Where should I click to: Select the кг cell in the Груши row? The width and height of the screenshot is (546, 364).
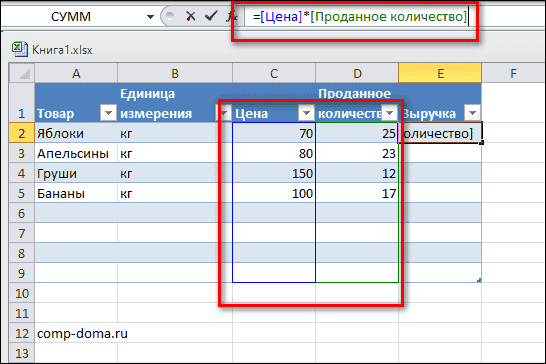[175, 173]
